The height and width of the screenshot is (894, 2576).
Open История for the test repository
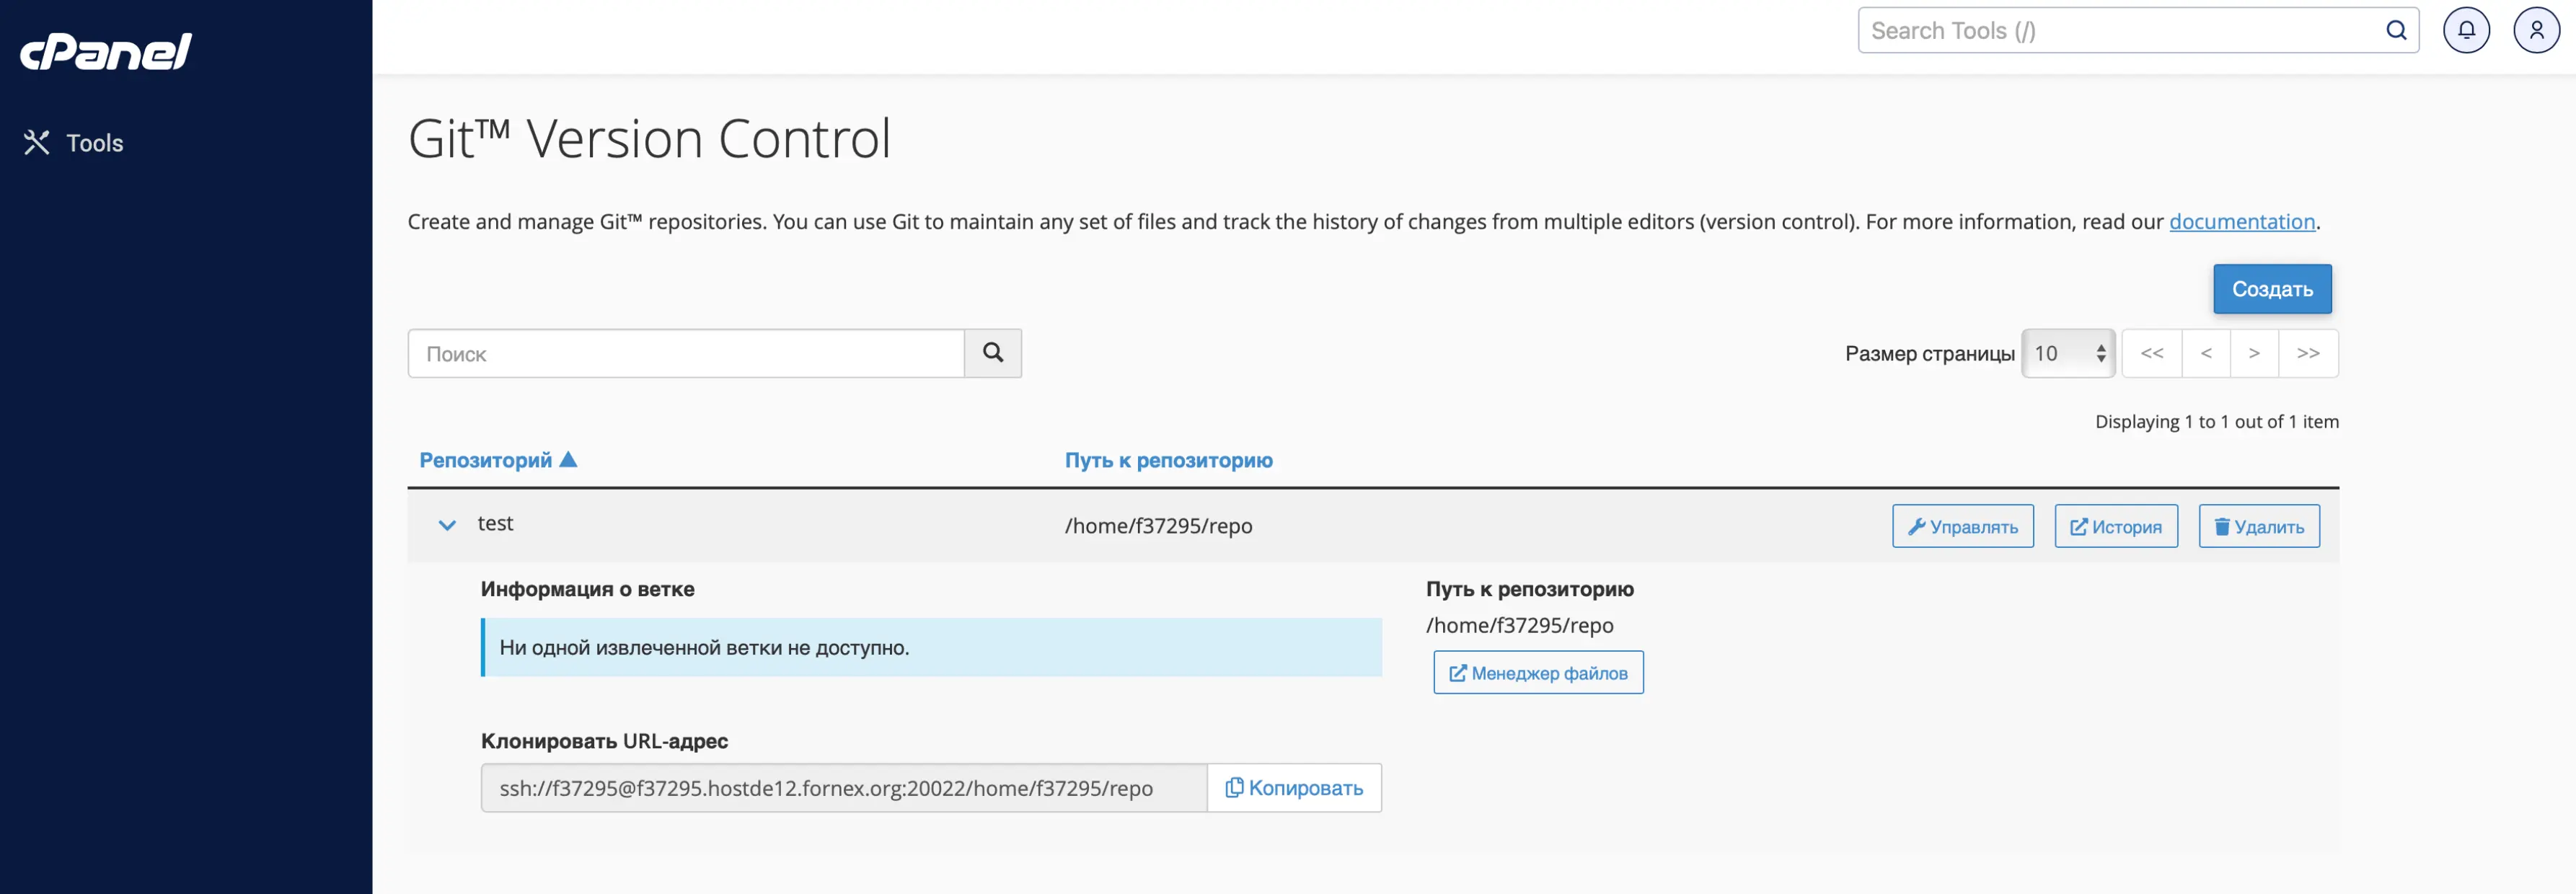2115,526
